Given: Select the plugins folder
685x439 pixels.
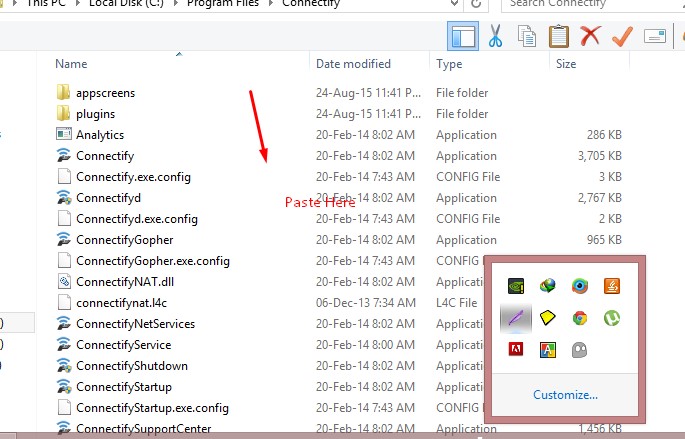Looking at the screenshot, I should (x=95, y=114).
